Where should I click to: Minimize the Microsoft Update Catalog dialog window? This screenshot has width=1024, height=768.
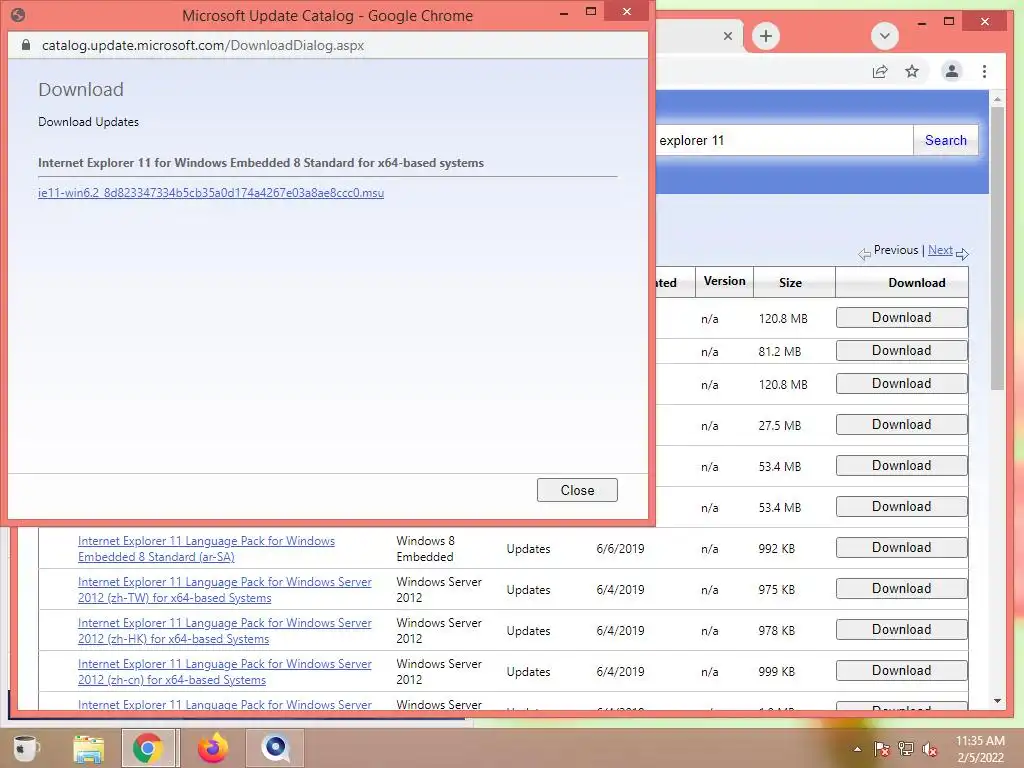(x=564, y=12)
